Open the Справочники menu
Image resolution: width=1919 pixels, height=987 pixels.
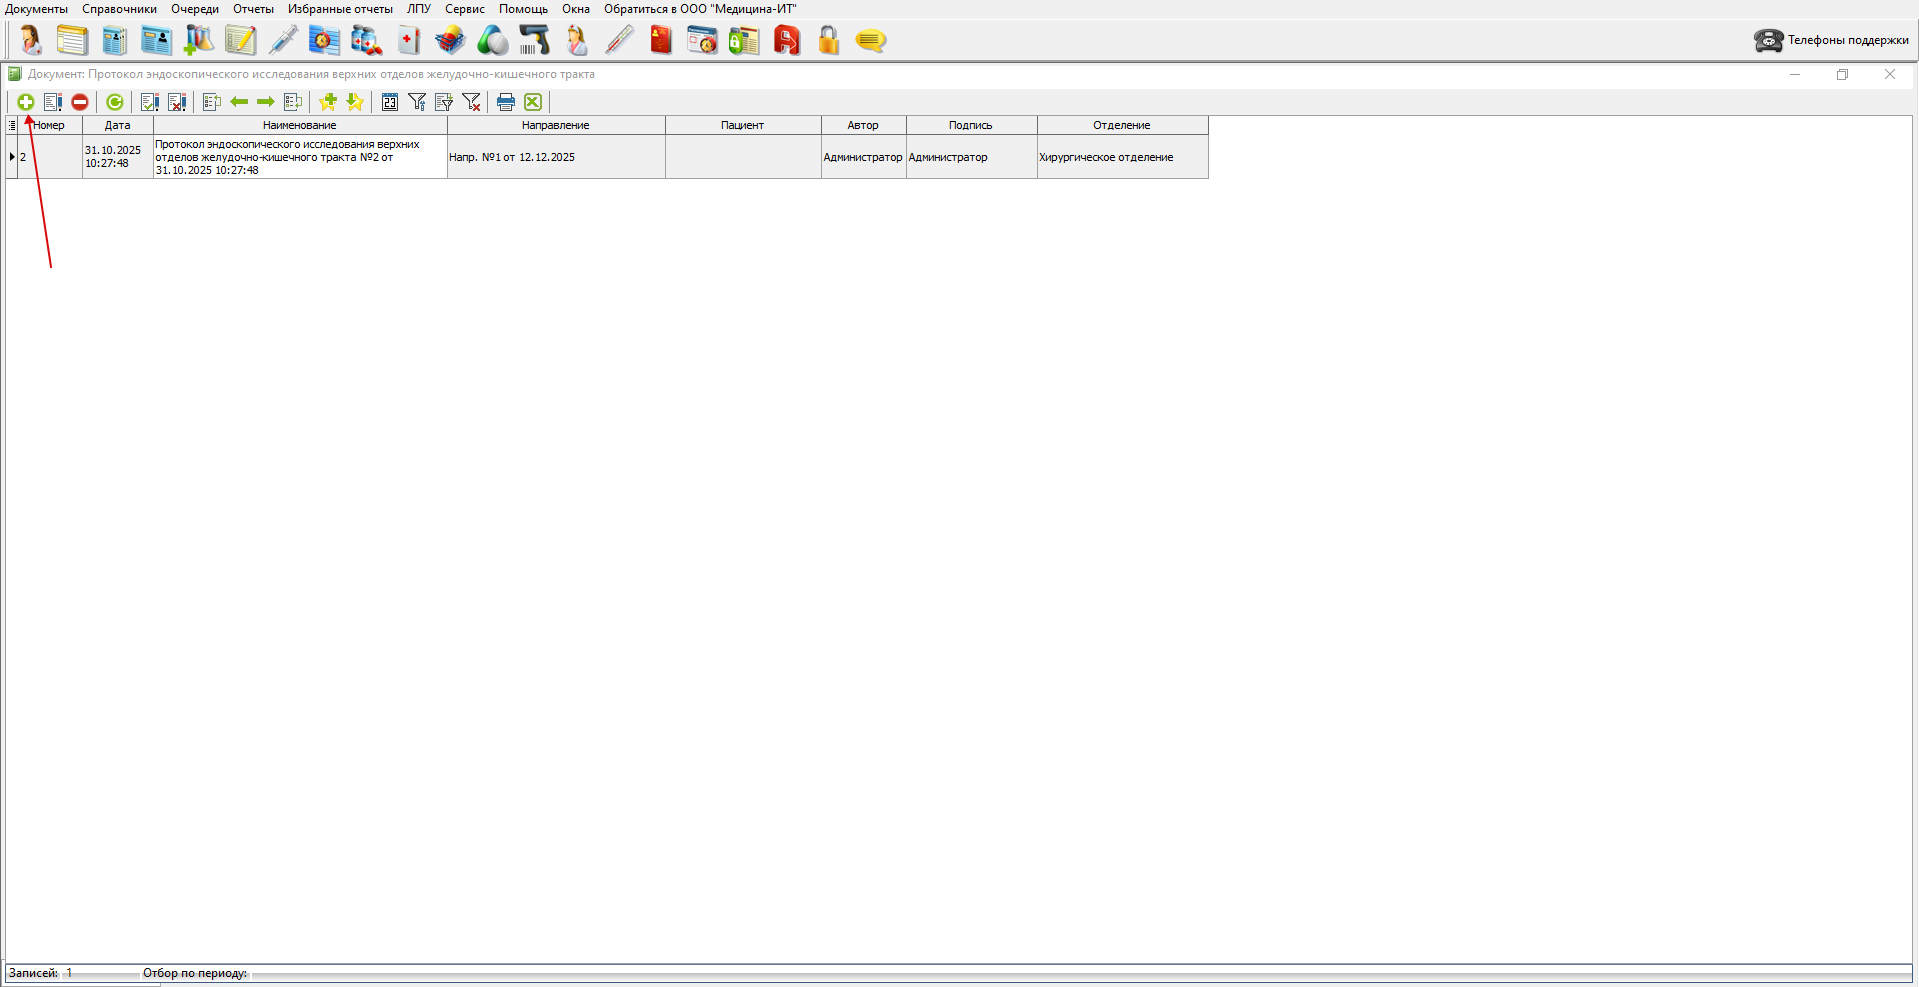tap(119, 9)
